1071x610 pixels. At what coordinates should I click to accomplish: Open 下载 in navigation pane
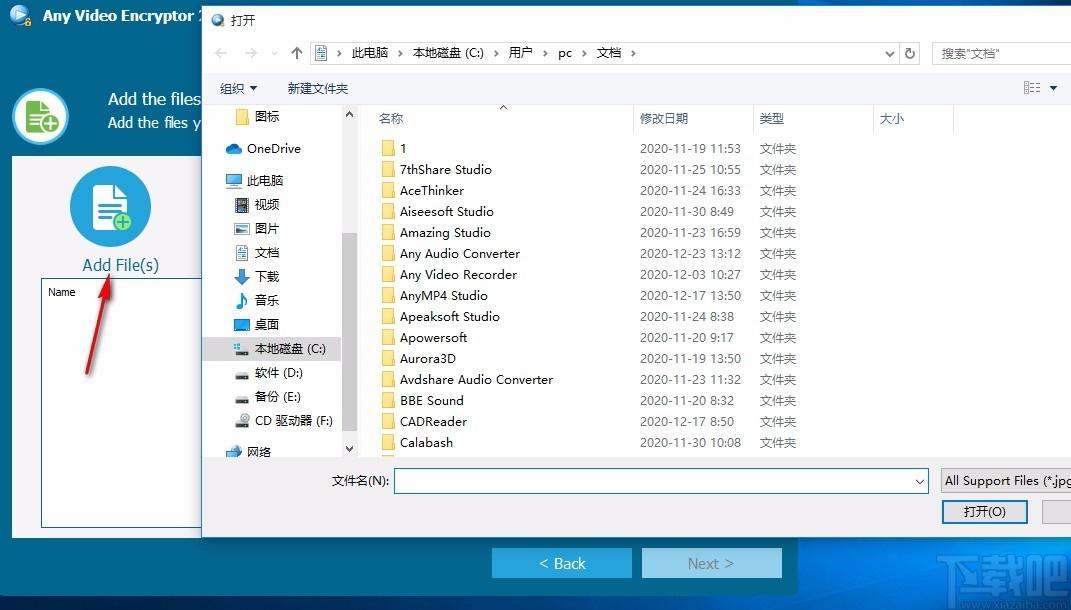click(257, 276)
